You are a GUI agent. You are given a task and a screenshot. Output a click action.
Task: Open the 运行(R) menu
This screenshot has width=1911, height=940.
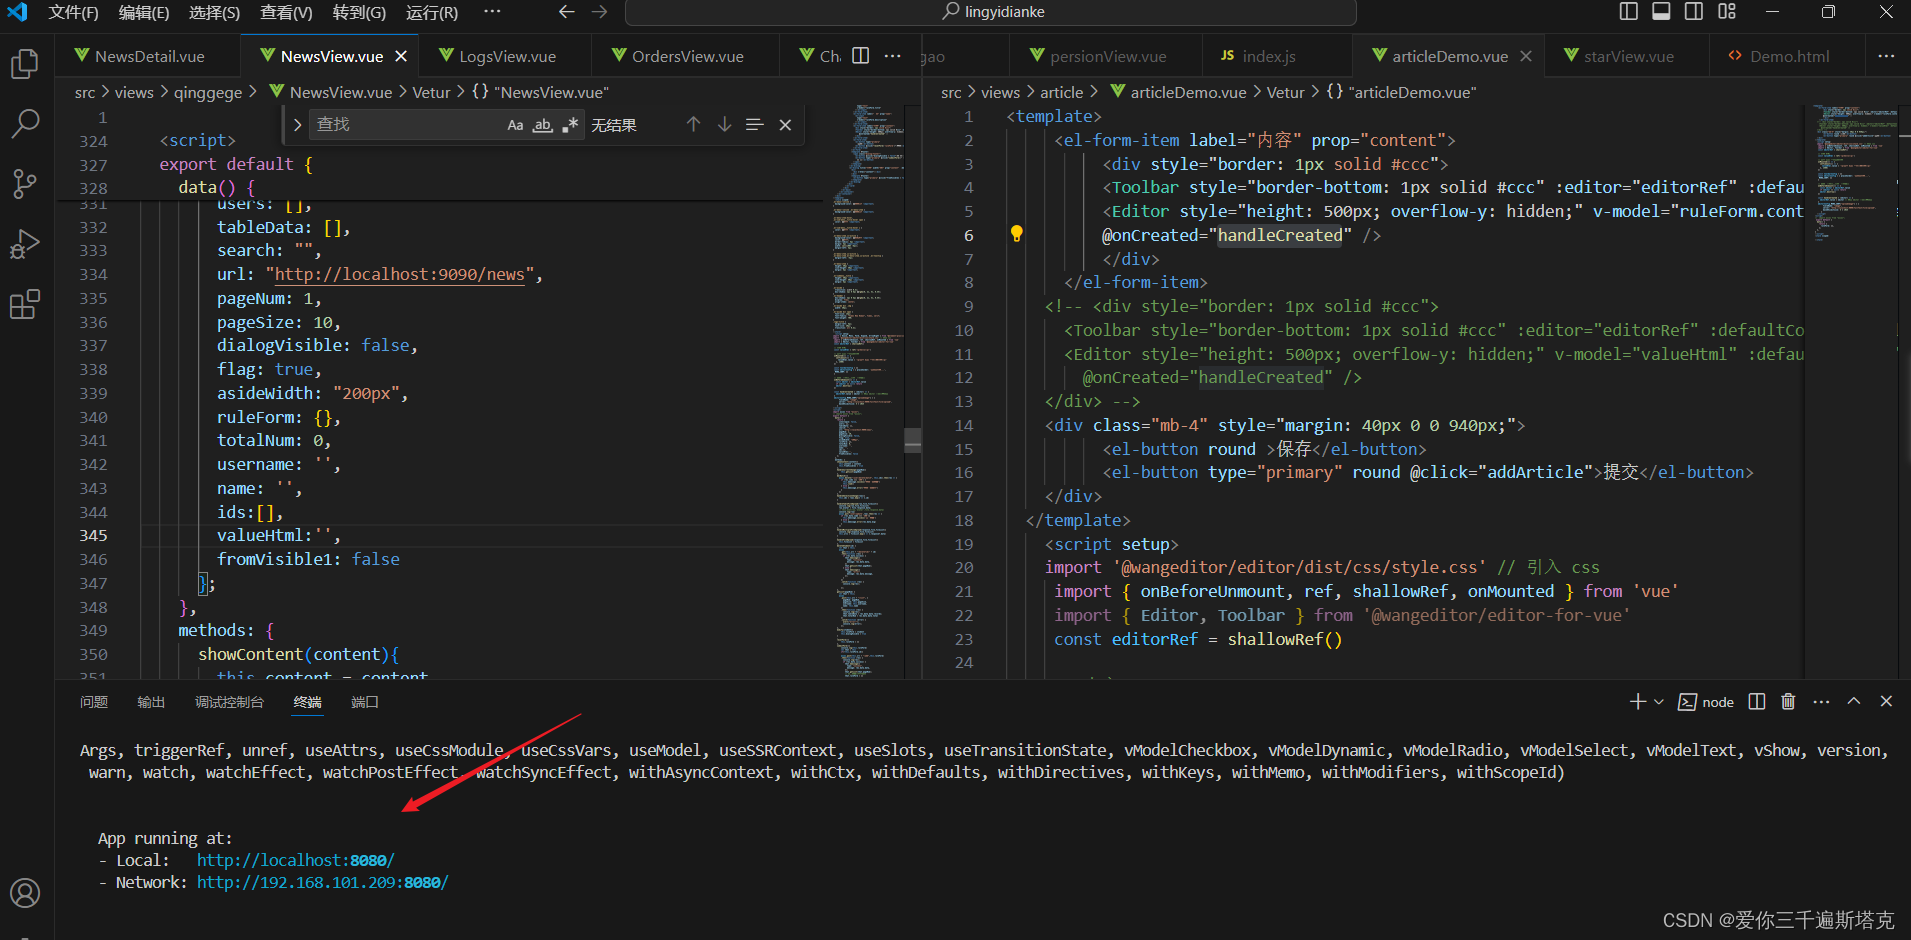(432, 13)
